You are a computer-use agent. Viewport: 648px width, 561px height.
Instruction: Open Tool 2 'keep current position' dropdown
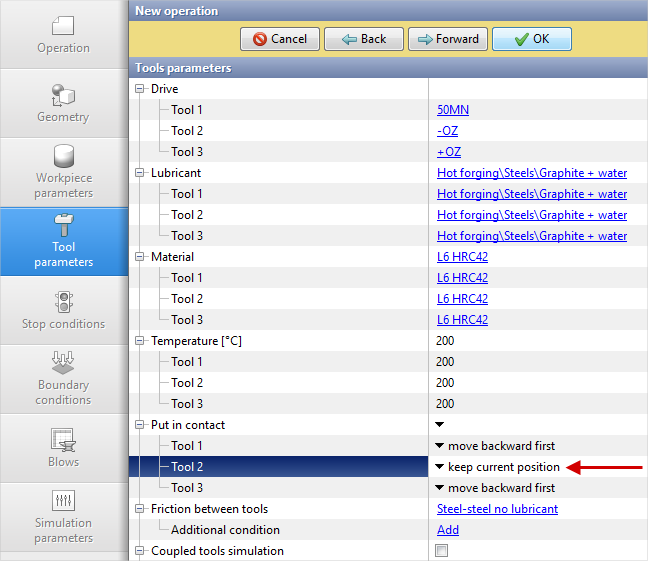497,467
